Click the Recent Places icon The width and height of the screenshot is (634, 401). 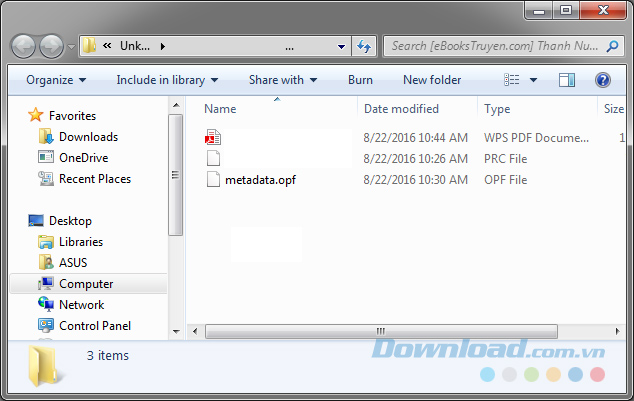pyautogui.click(x=46, y=178)
